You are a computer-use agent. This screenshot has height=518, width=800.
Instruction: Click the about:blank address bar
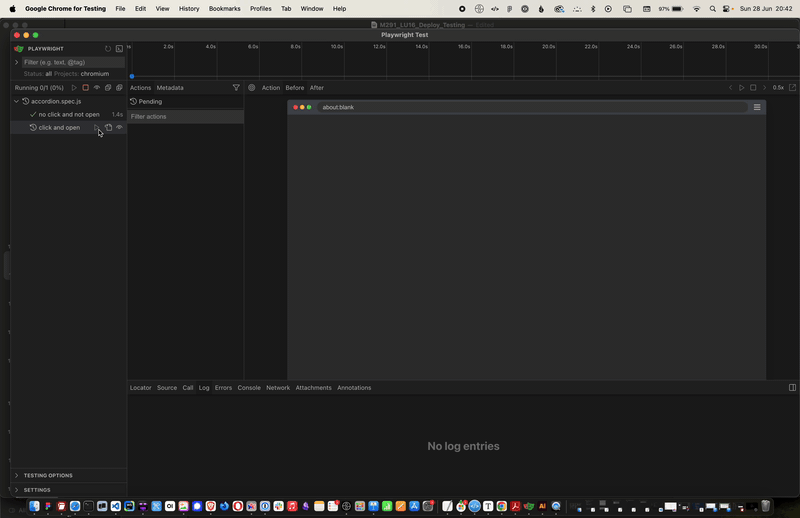(x=532, y=107)
